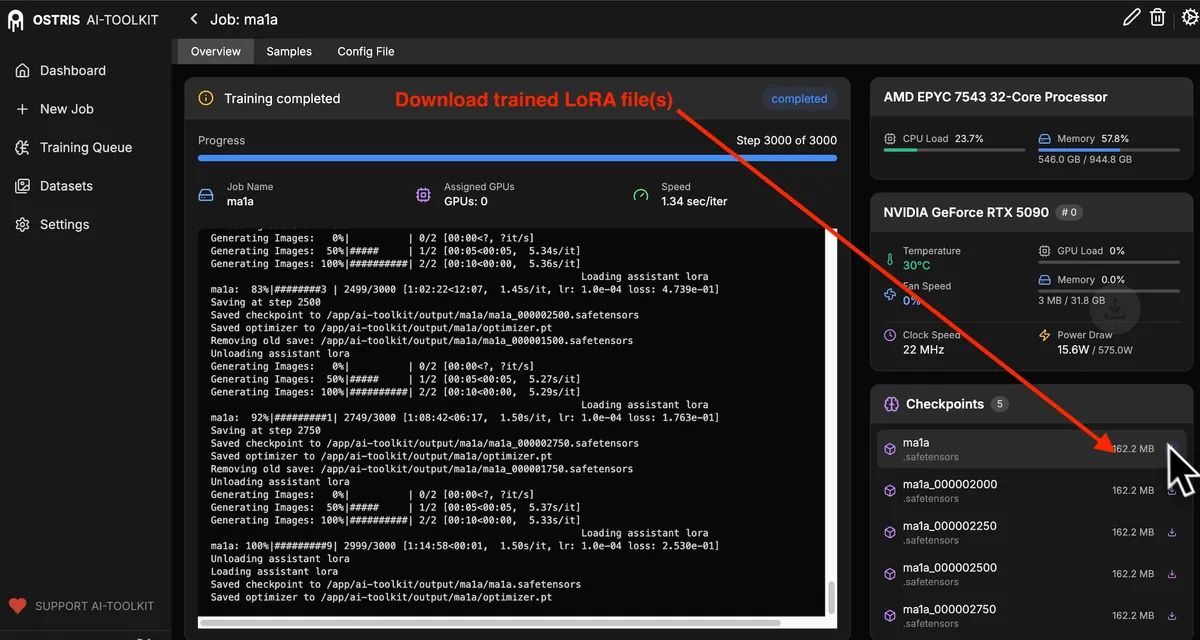Screen dimensions: 1200x640
Task: Download the ma1a_000002000 checkpoint
Action: pyautogui.click(x=1172, y=491)
